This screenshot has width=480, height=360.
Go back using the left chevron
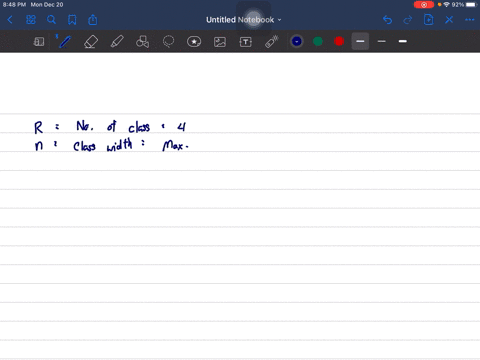pyautogui.click(x=10, y=20)
